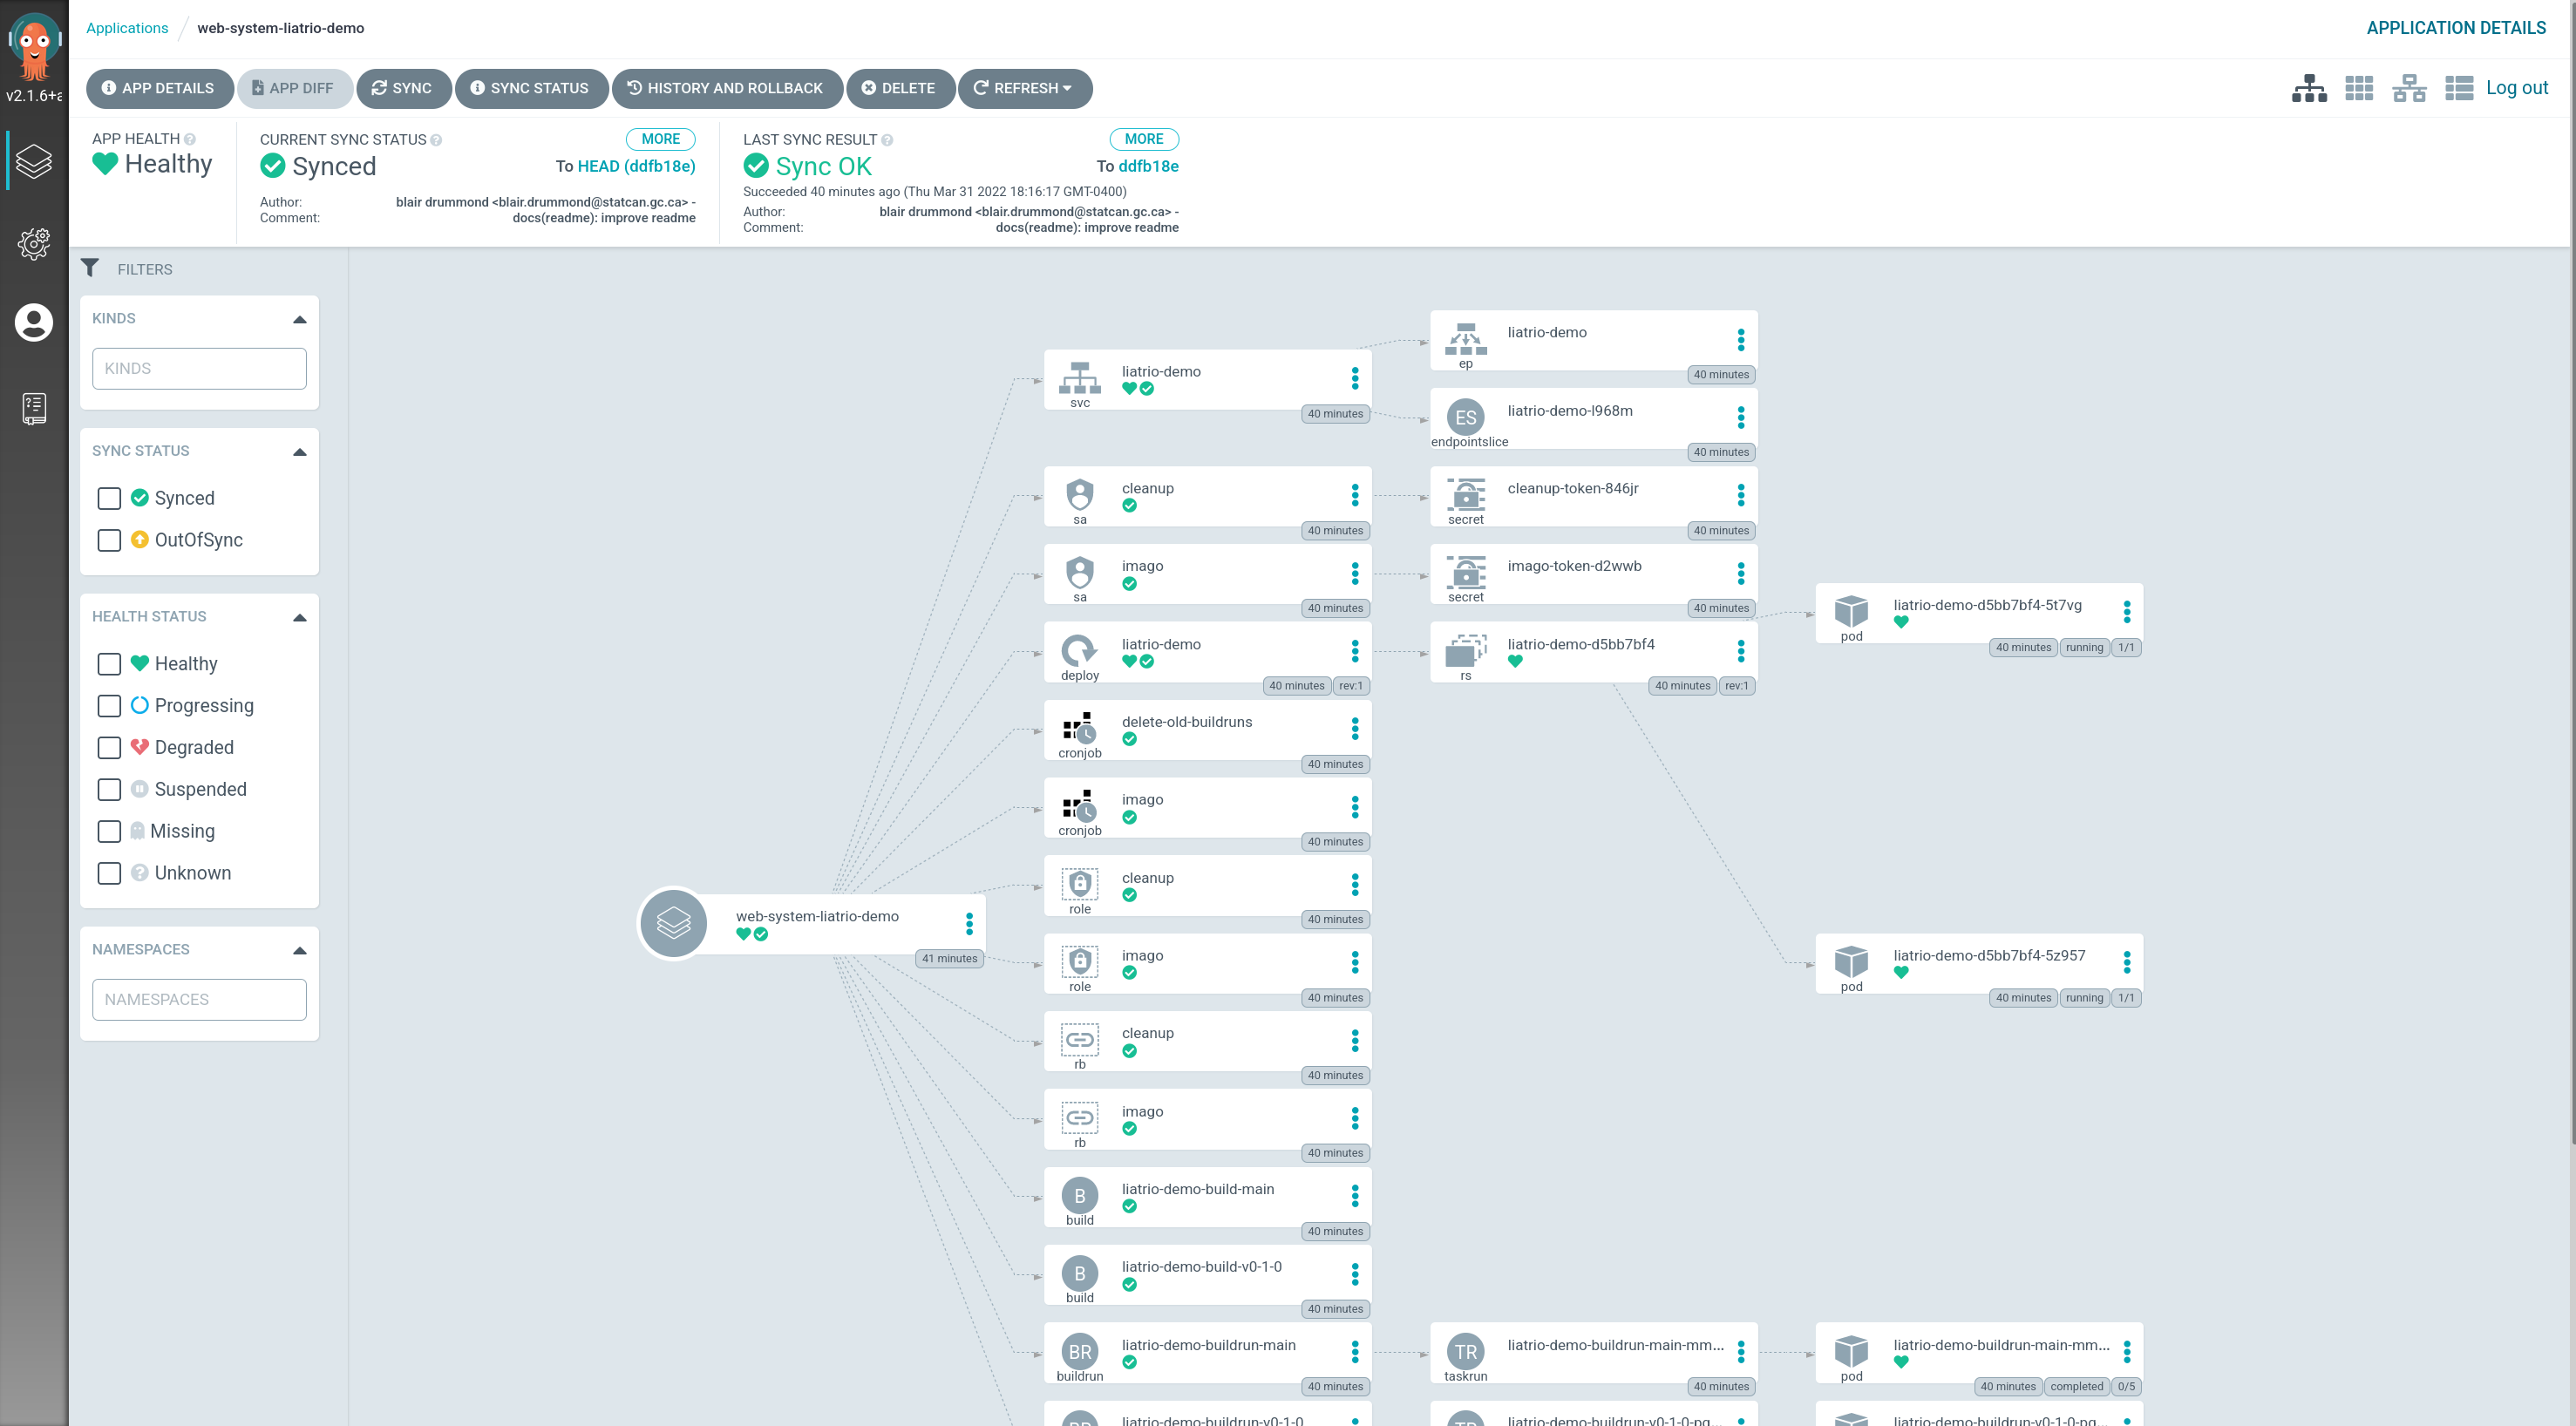Switch to tree view layout icon
Image resolution: width=2576 pixels, height=1426 pixels.
(x=2308, y=88)
